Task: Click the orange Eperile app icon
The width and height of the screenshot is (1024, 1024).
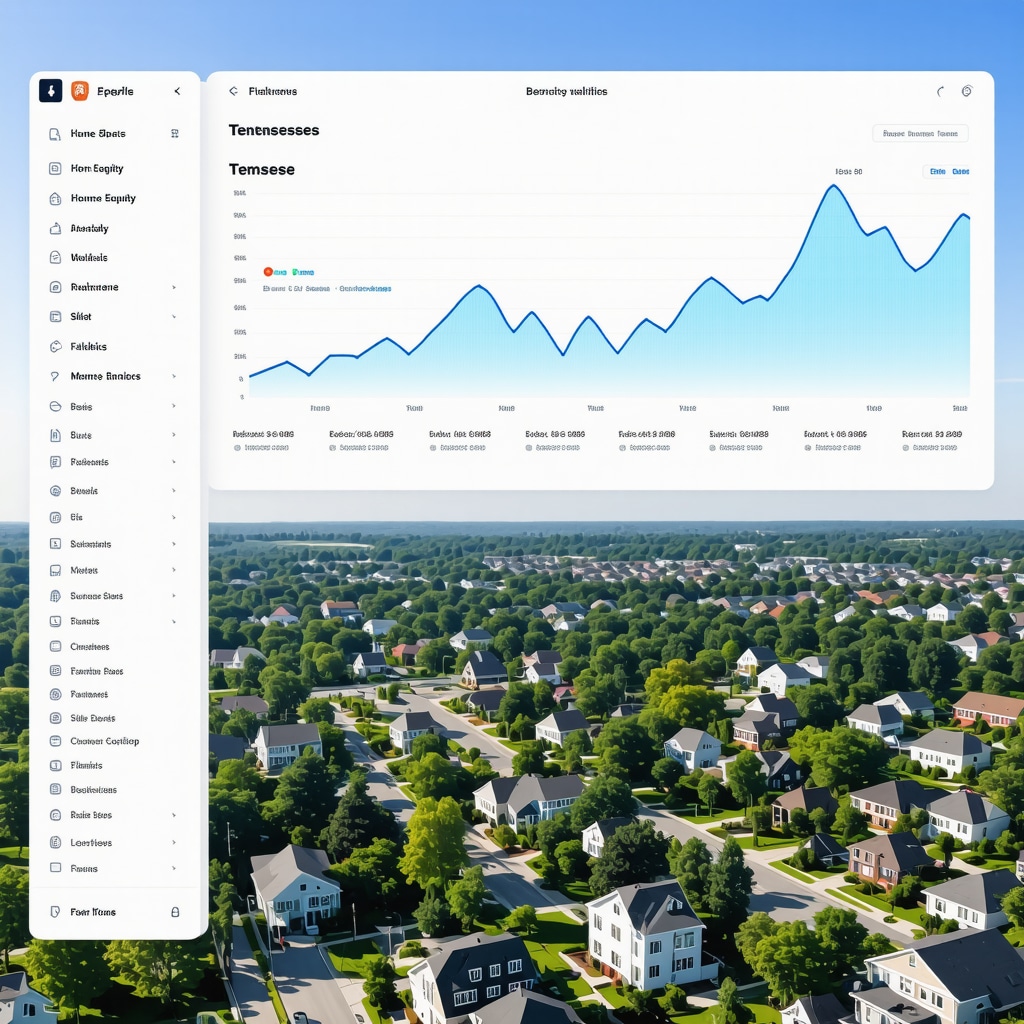Action: click(x=80, y=91)
